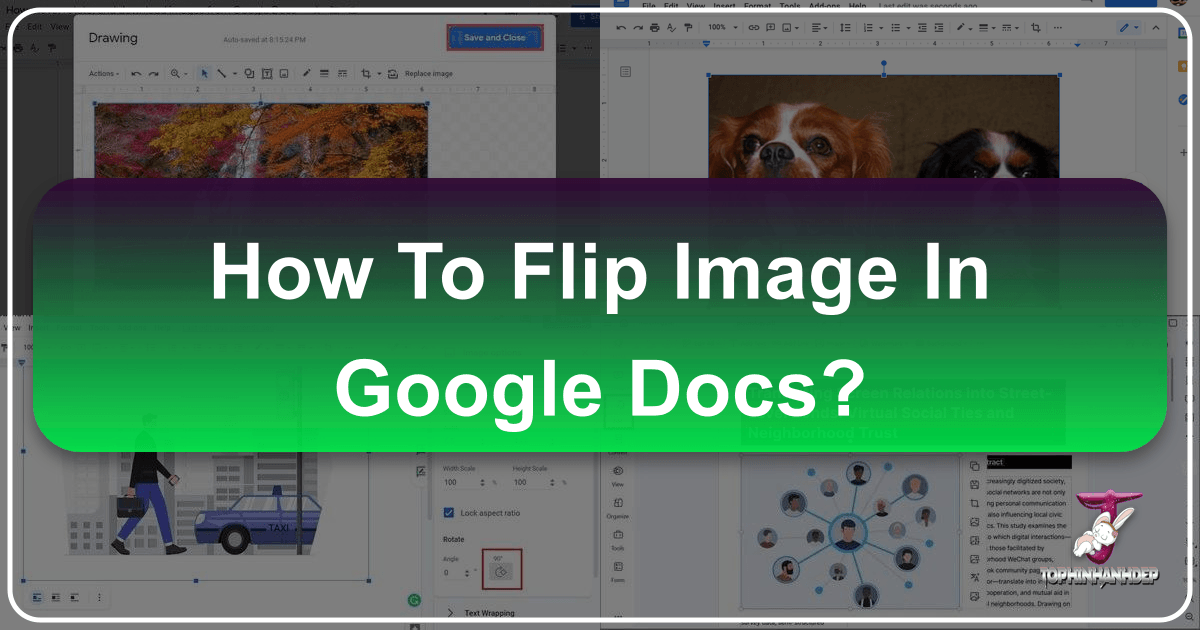Screen dimensions: 1200x630
Task: Click the Add comment icon in the toolbar
Action: click(769, 27)
